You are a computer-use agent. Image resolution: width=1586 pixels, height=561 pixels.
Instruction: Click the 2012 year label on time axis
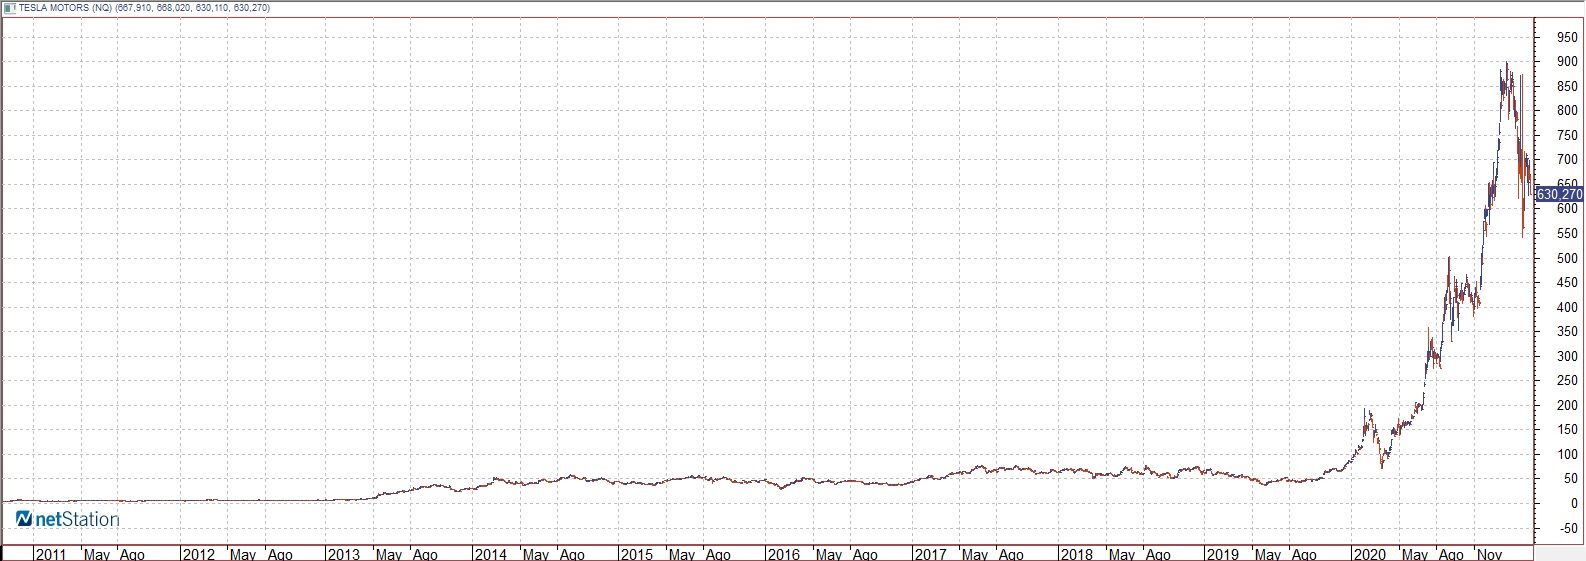click(x=198, y=553)
